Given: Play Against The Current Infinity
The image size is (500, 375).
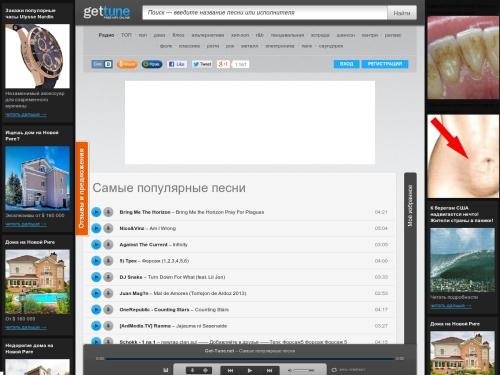Looking at the screenshot, I should coord(96,245).
